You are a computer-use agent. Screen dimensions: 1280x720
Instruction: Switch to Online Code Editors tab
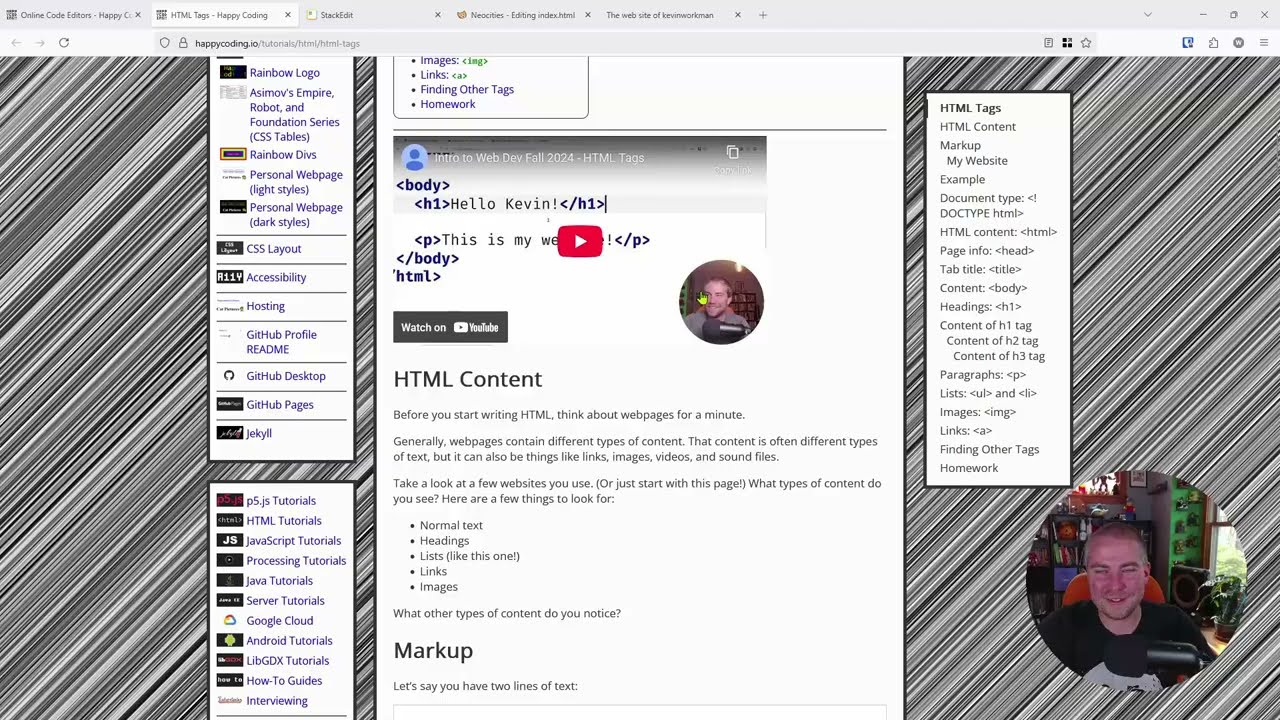75,15
